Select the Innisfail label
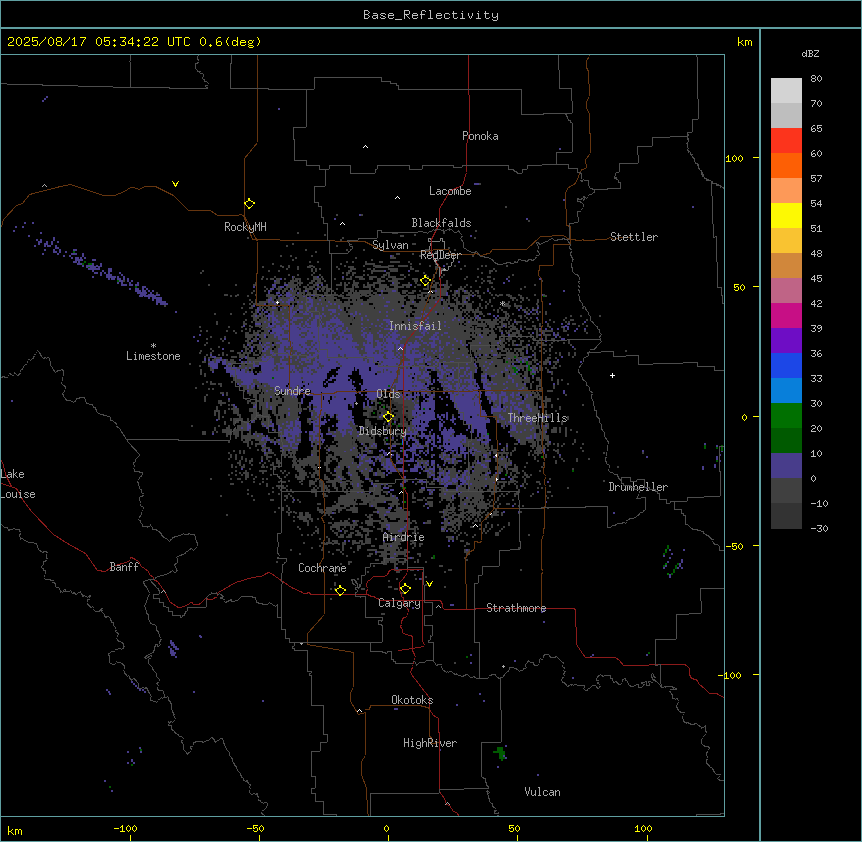The width and height of the screenshot is (862, 842). click(x=415, y=326)
